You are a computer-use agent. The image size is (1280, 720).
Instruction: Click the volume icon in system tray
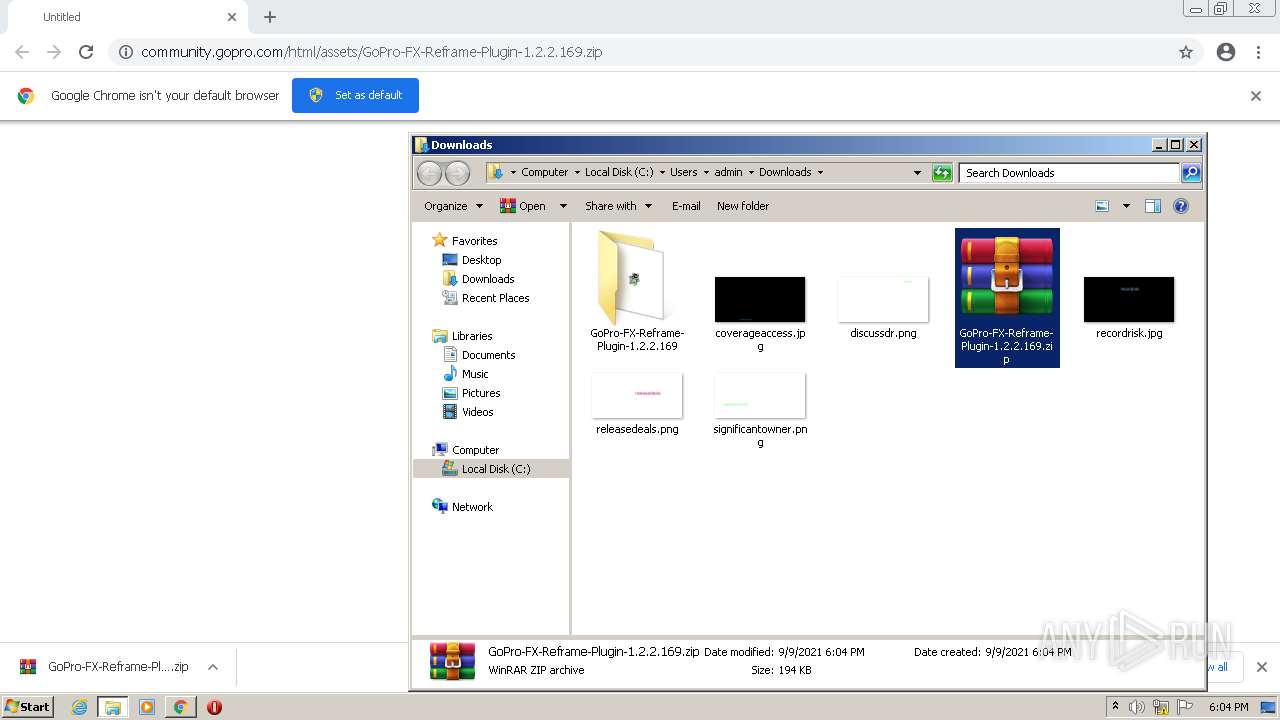pos(1137,707)
